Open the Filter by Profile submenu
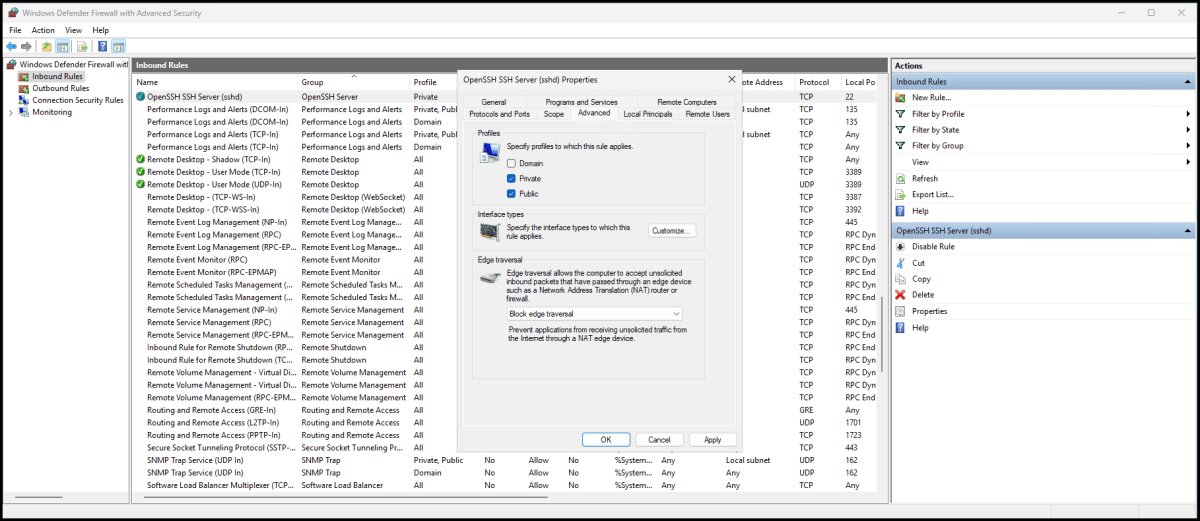1200x521 pixels. 1043,114
